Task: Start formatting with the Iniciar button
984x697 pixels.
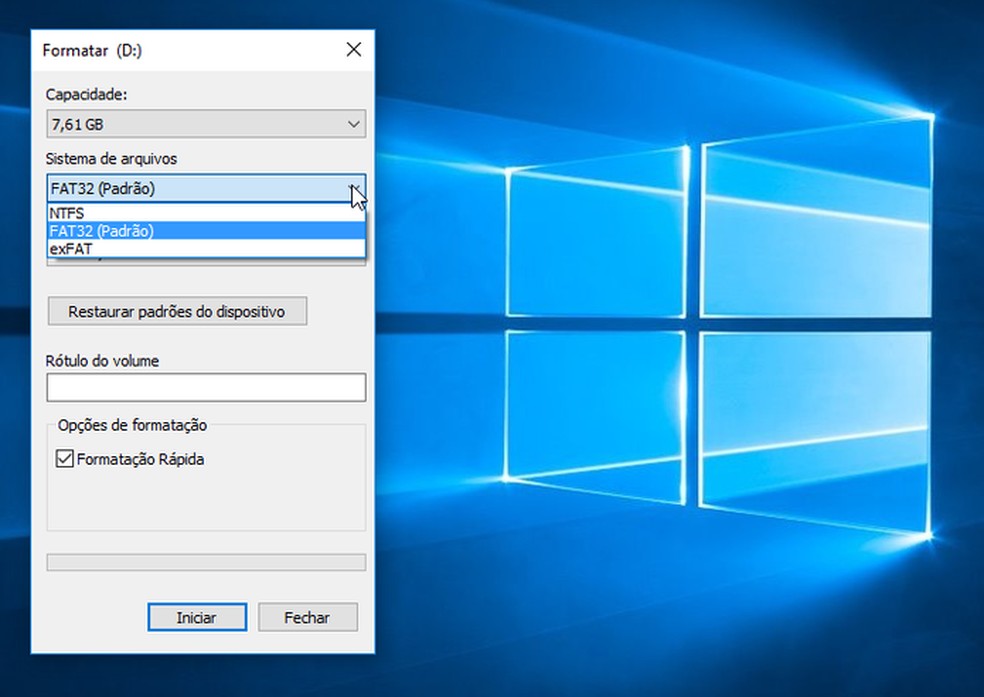Action: tap(196, 617)
